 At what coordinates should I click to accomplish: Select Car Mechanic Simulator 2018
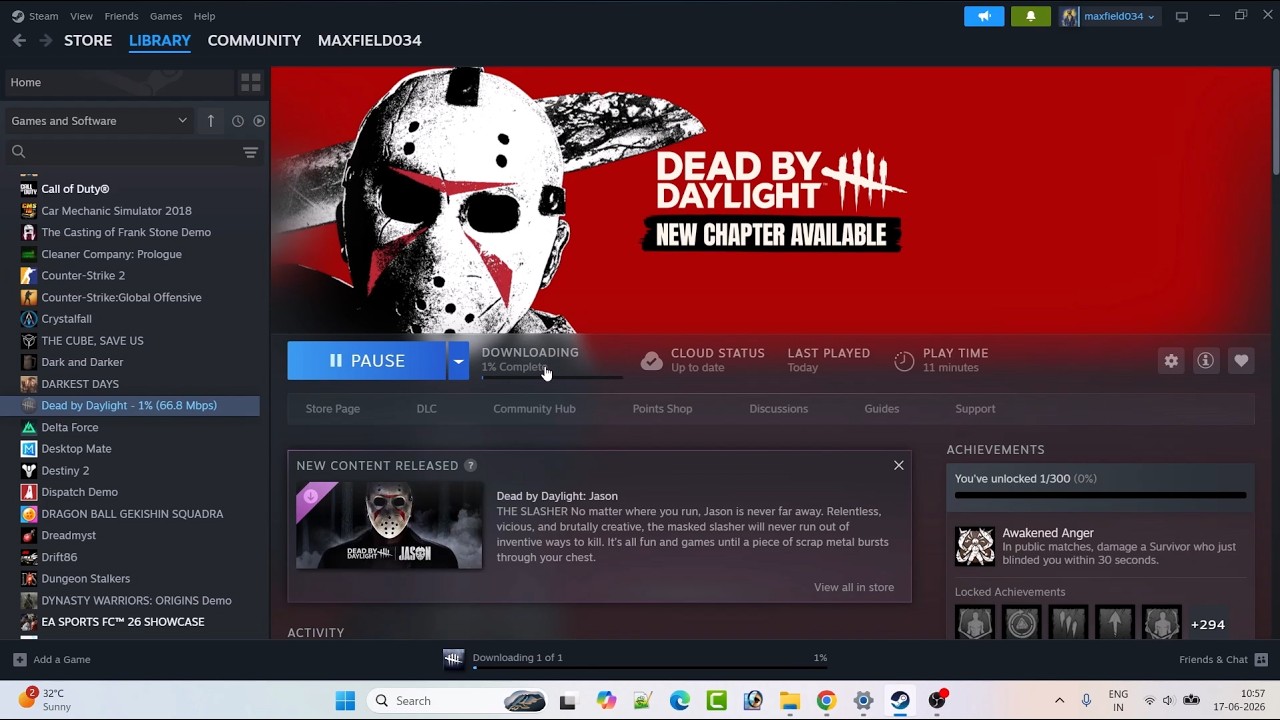tap(116, 211)
